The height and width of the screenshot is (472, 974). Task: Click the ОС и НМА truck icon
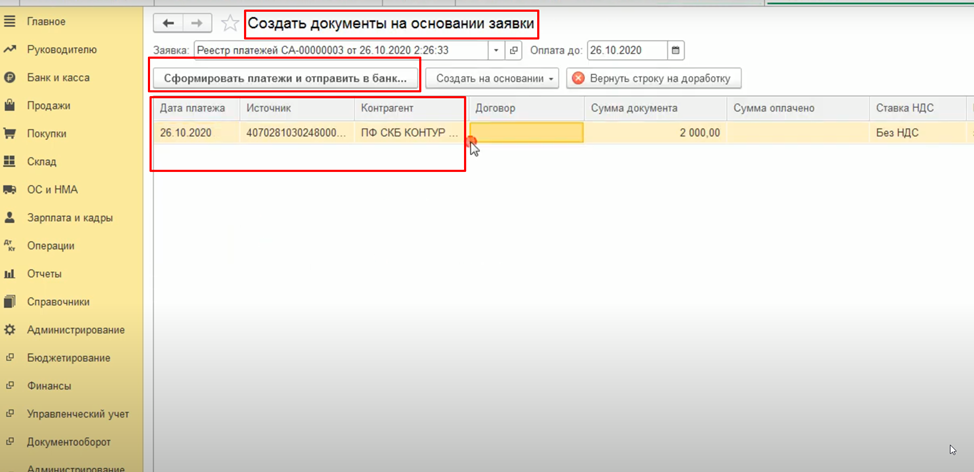pos(9,189)
